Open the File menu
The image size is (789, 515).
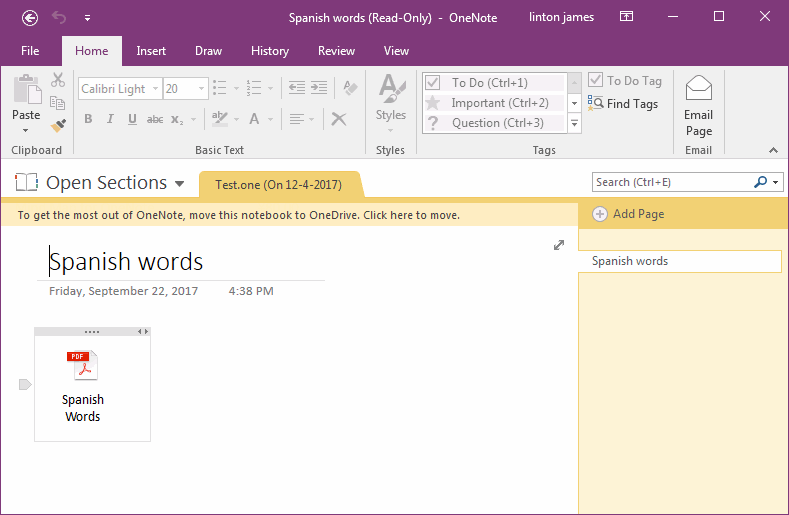30,51
